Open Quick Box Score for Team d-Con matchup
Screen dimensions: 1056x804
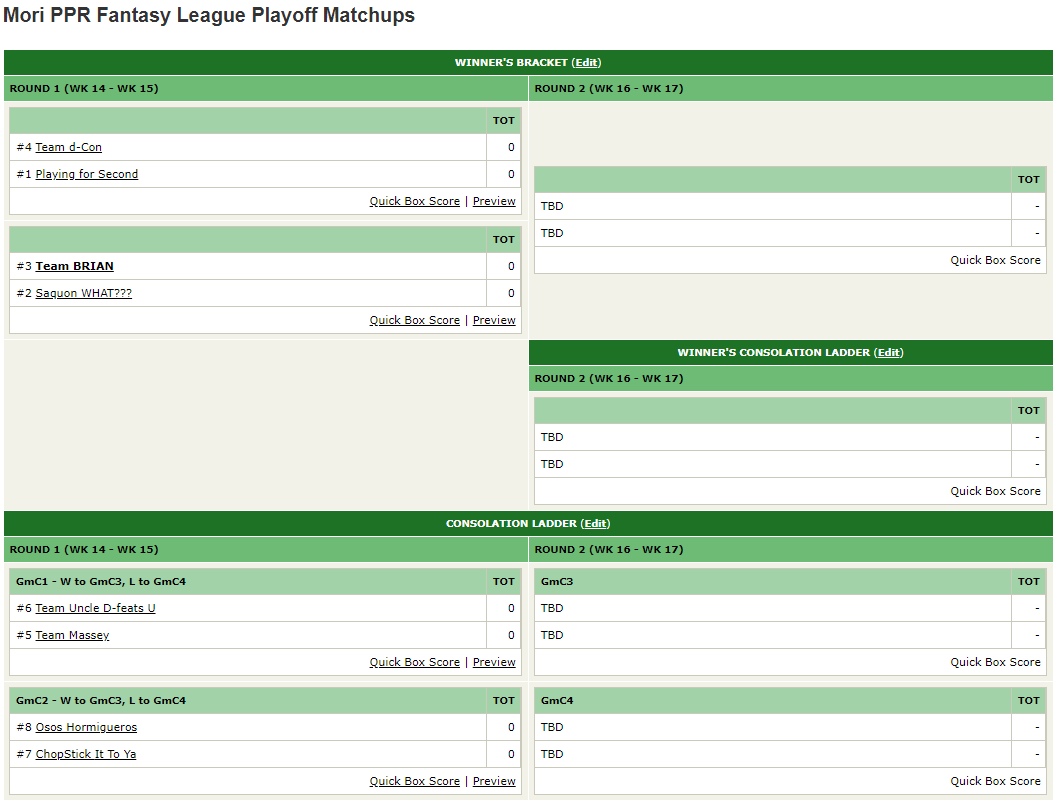tap(414, 202)
